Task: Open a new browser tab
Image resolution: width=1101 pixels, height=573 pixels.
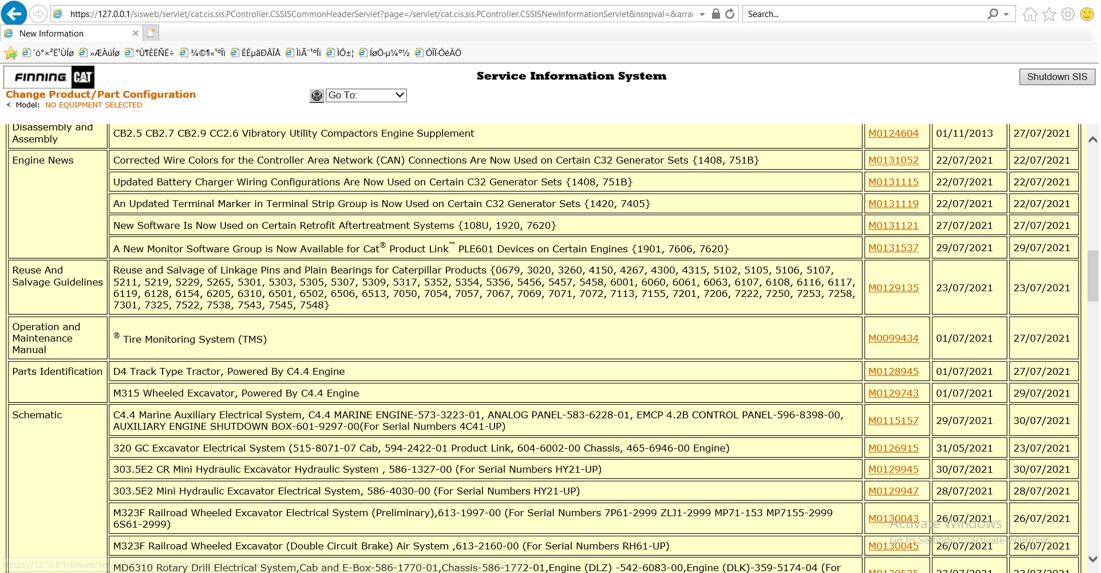Action: point(152,33)
